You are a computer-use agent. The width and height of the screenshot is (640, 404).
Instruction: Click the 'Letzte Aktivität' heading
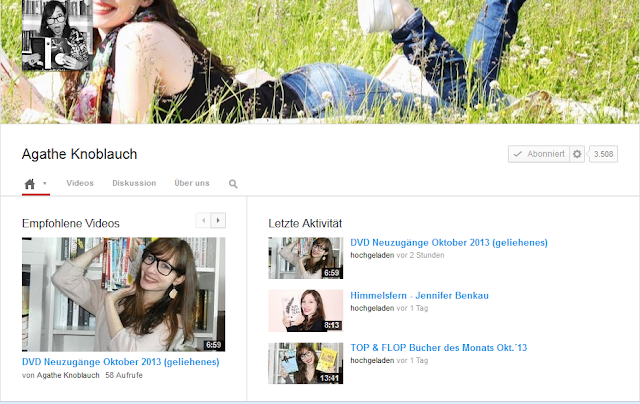tap(305, 223)
